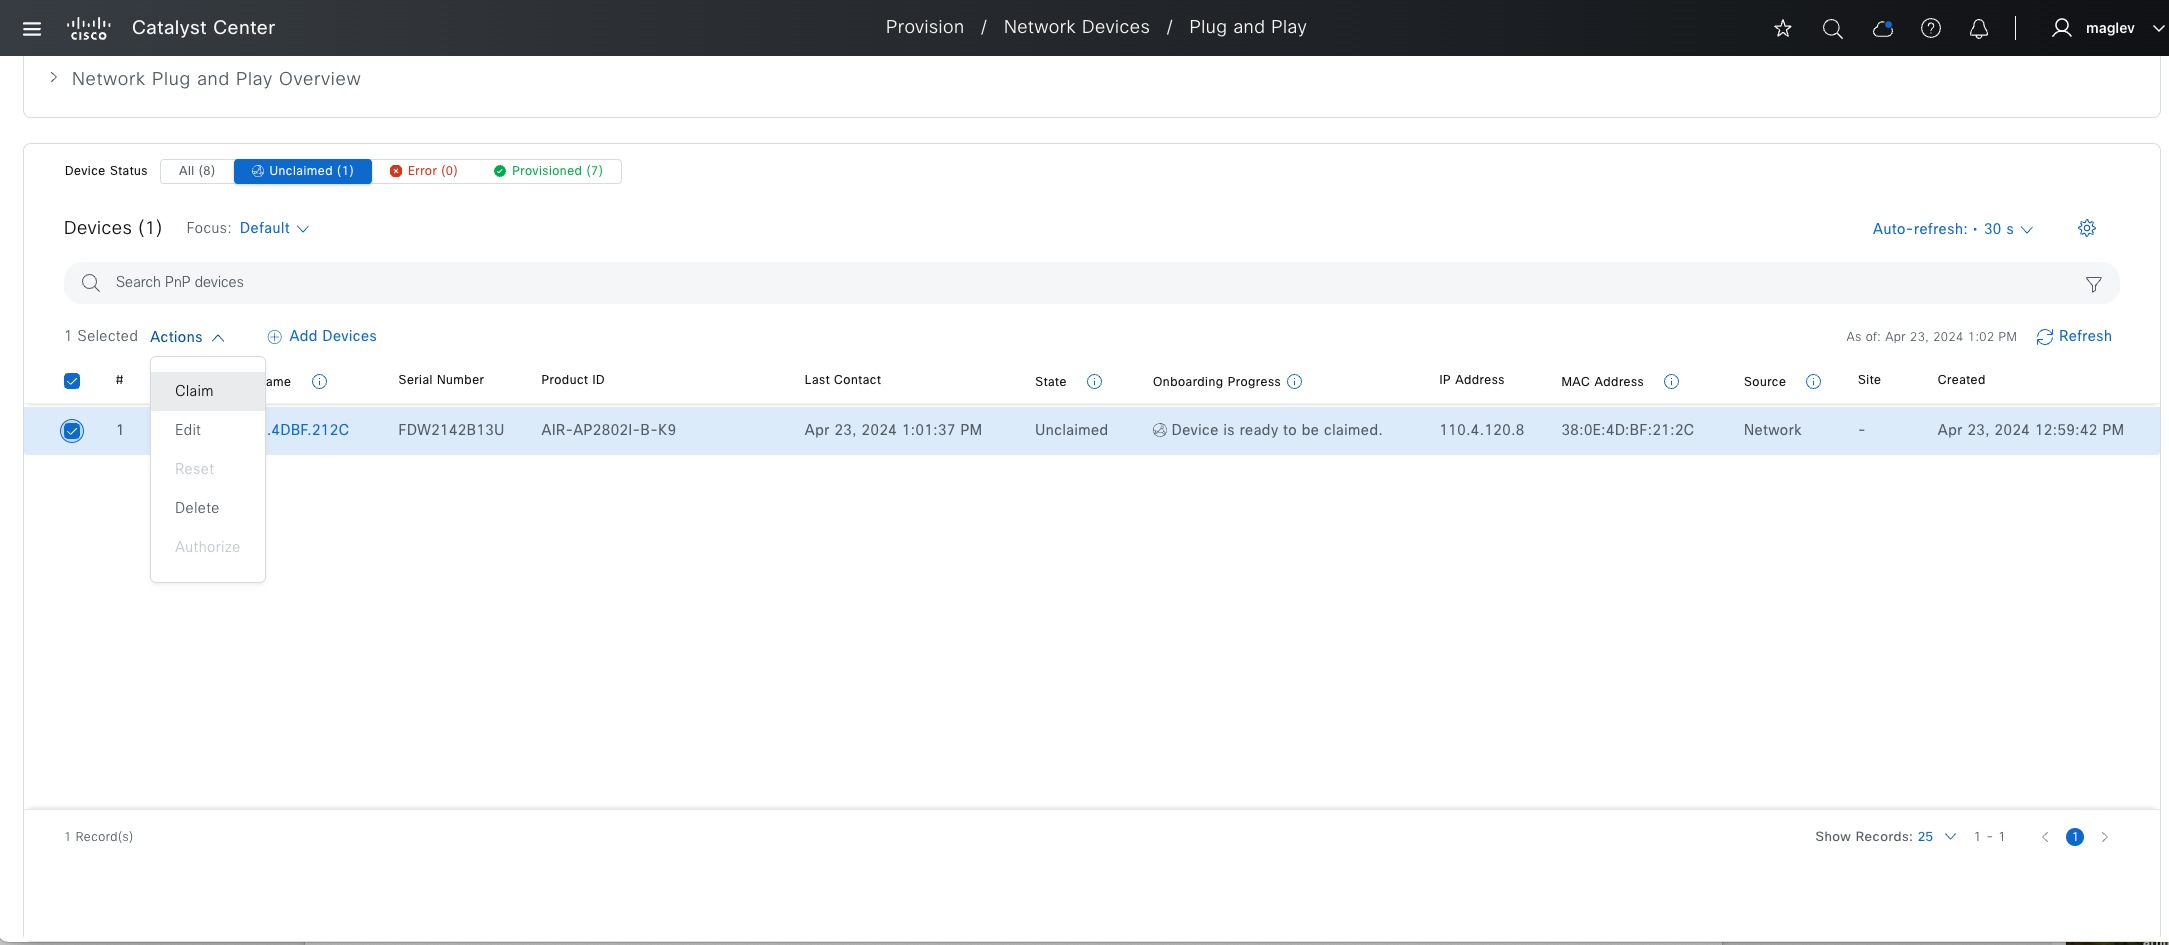Open global search magnifier icon
This screenshot has width=2169, height=945.
(1832, 29)
